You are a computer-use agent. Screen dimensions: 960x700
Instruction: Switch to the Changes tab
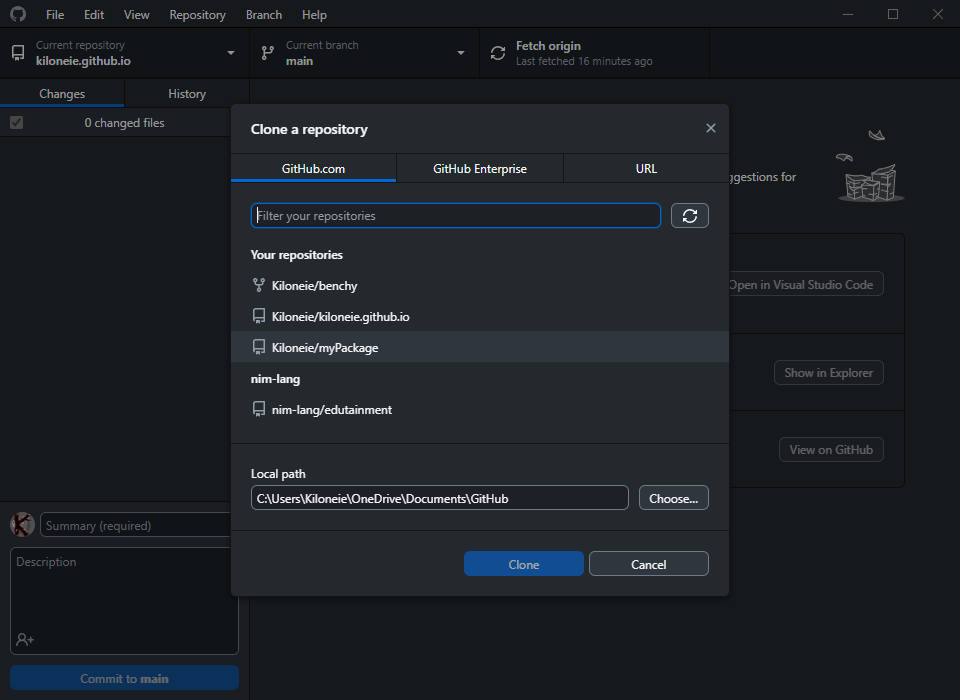point(62,94)
